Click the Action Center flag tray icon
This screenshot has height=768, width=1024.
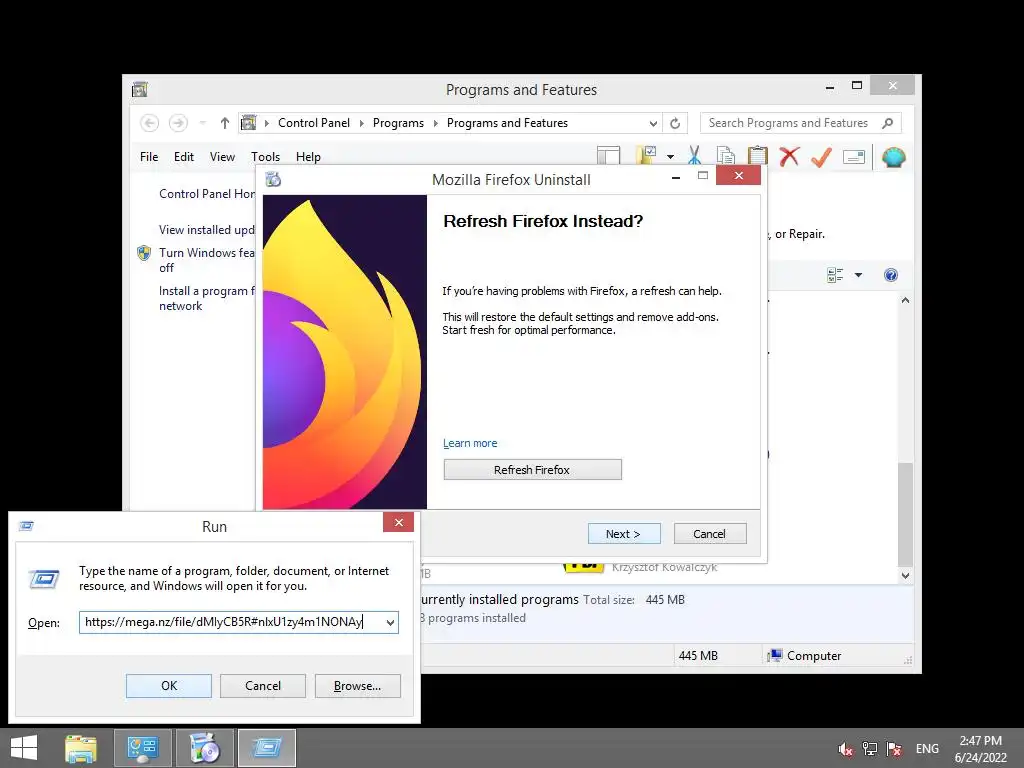(894, 749)
